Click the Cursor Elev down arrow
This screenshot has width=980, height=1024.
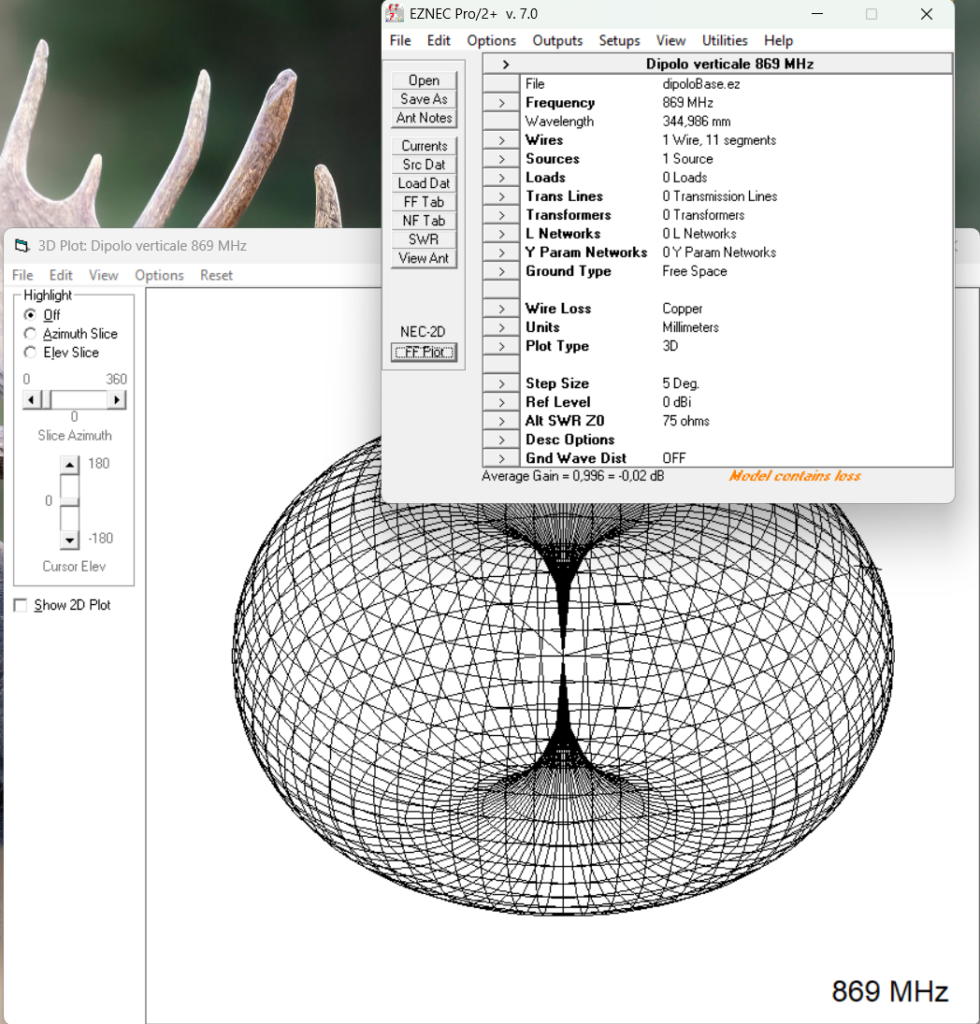pos(70,540)
